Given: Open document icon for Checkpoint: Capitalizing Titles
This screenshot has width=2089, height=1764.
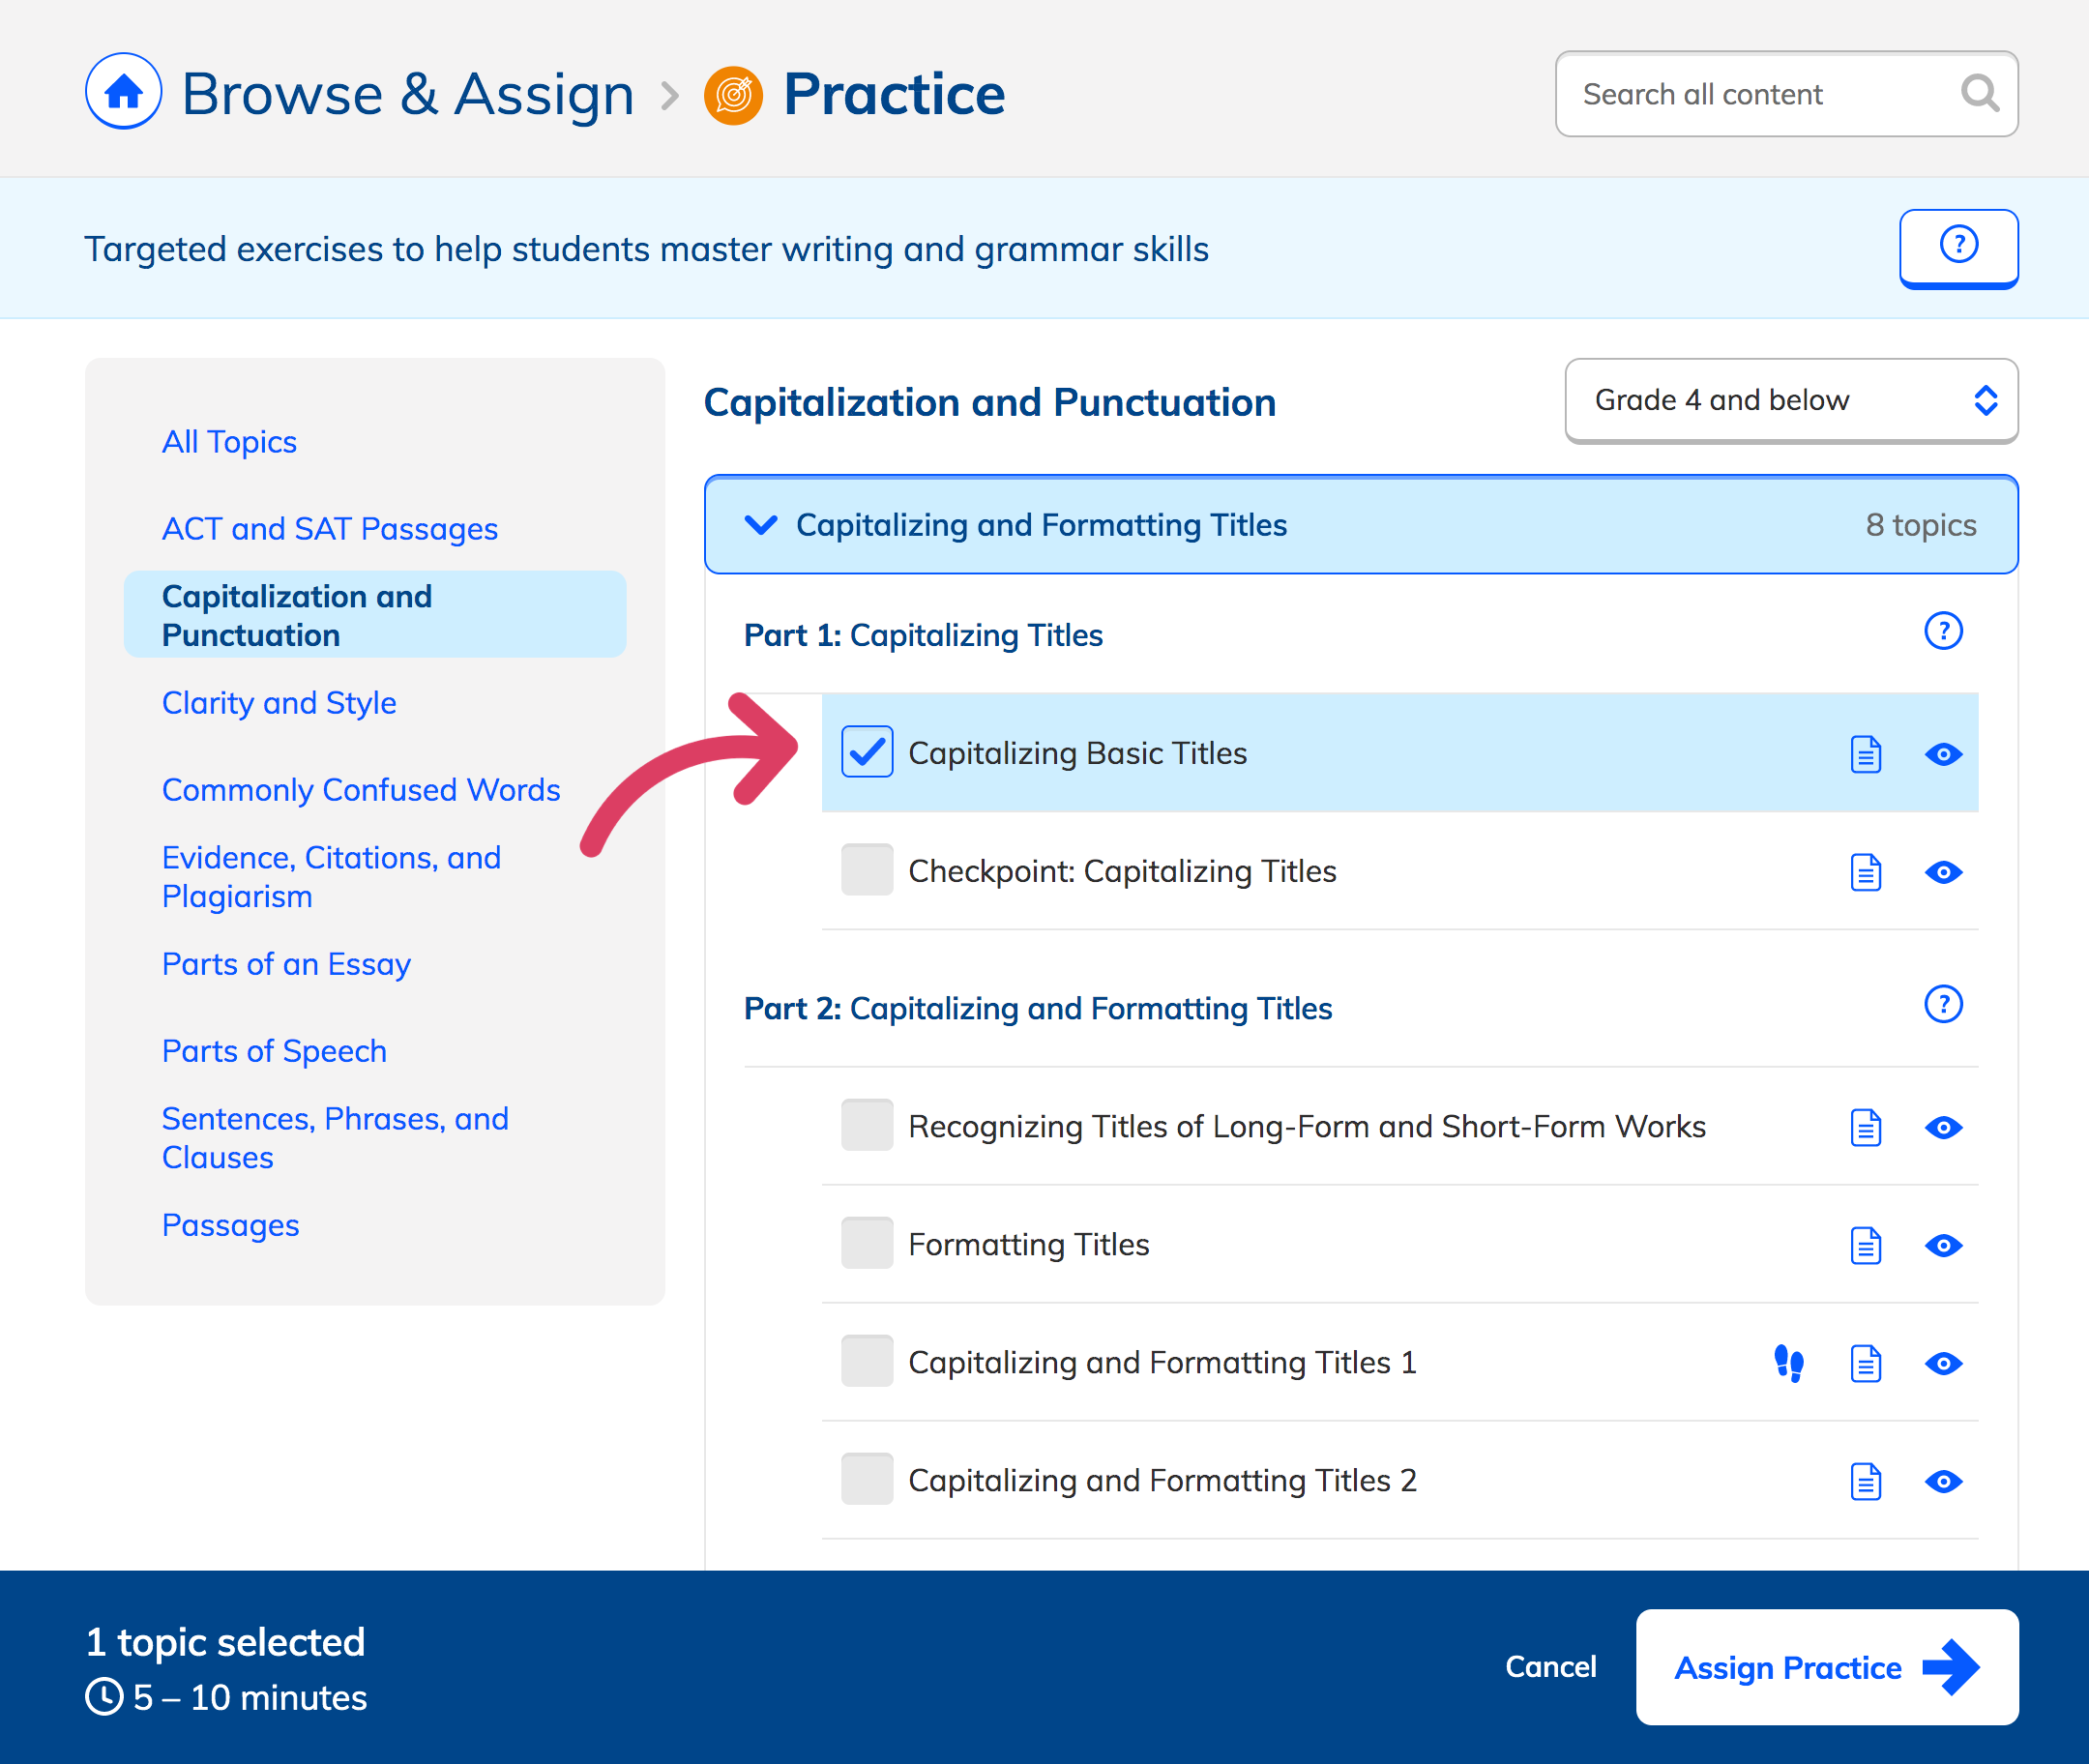Looking at the screenshot, I should click(x=1865, y=872).
